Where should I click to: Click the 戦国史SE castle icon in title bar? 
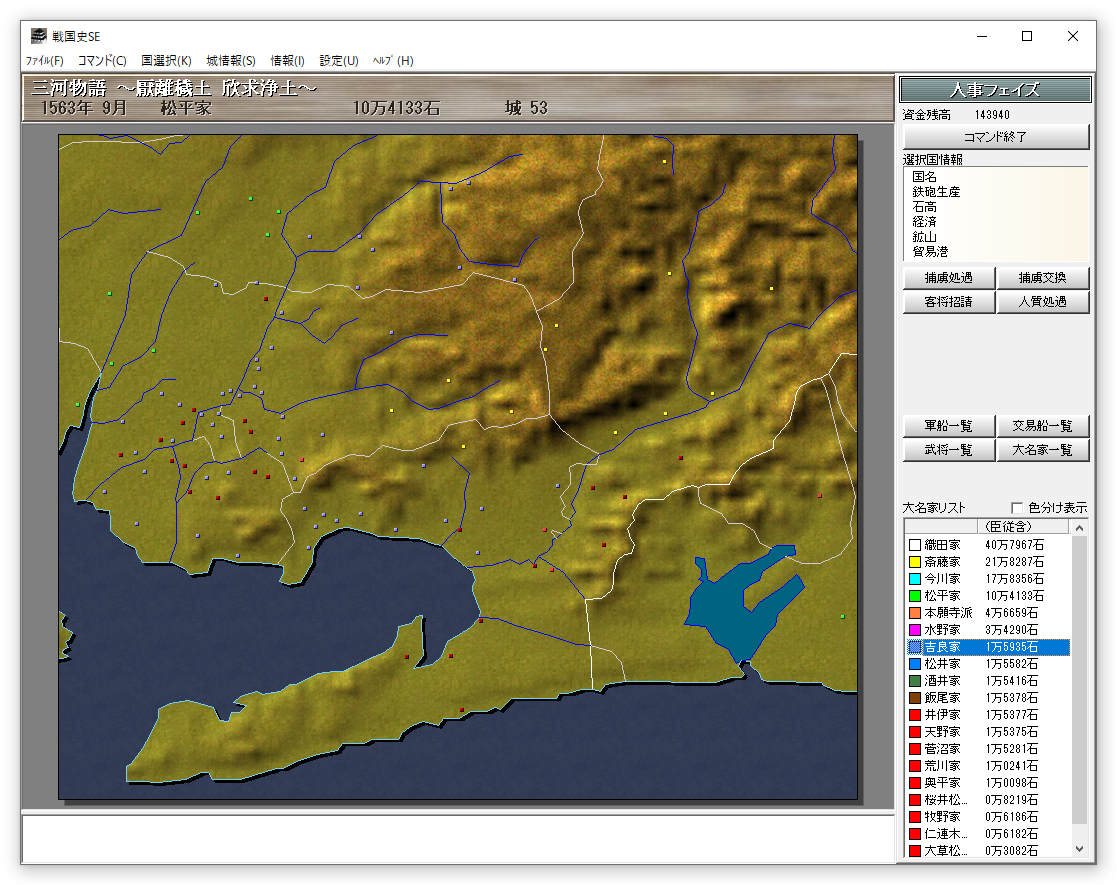(x=38, y=36)
